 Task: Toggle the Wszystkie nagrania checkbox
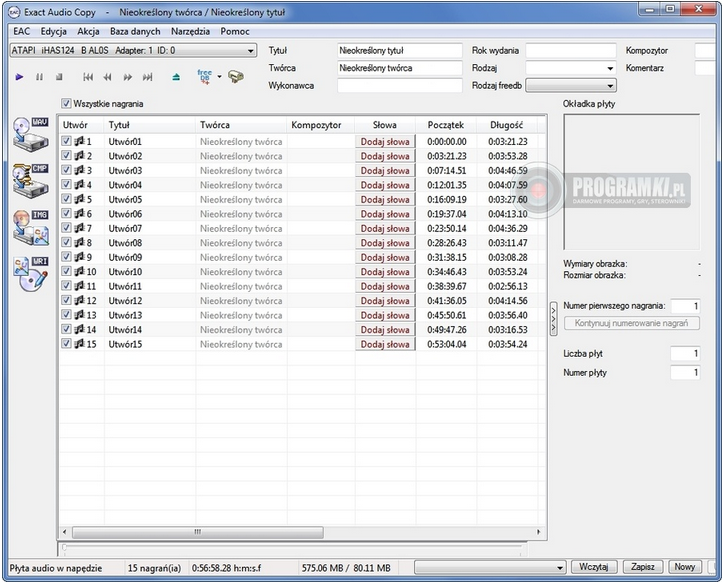coord(66,104)
